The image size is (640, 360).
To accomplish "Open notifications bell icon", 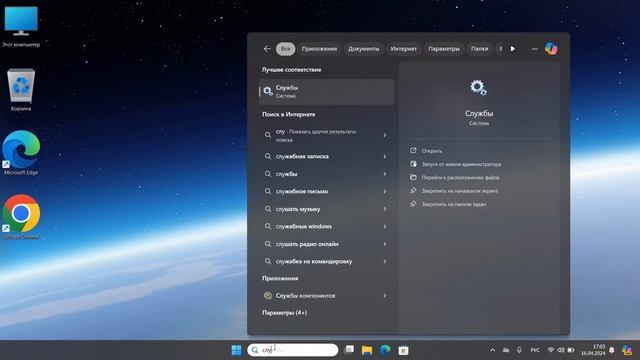I will tap(611, 350).
